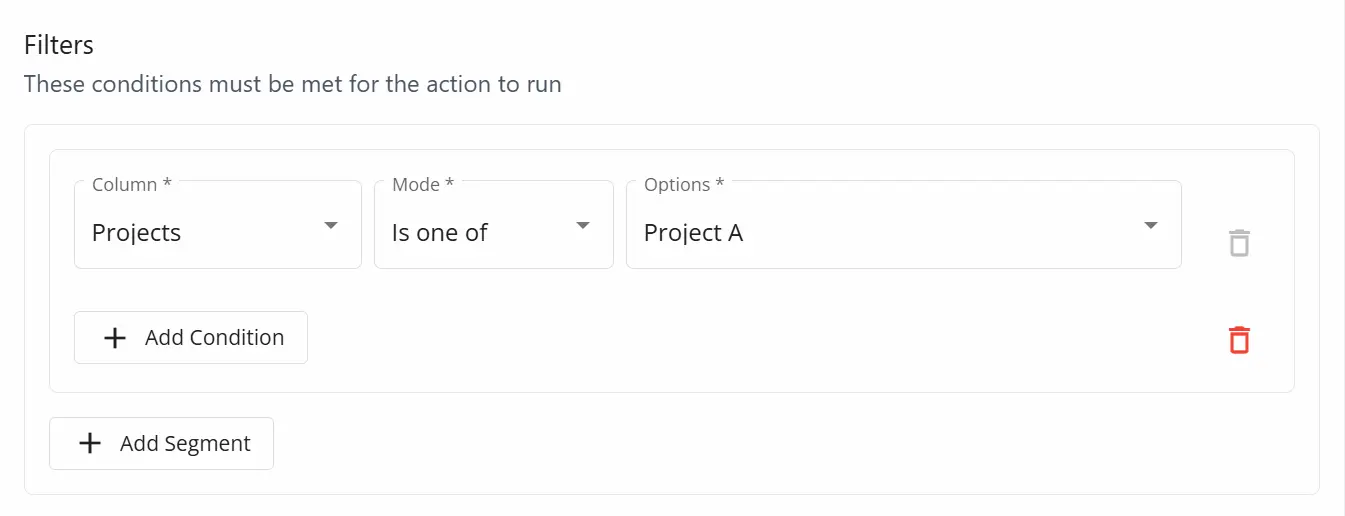Remove the segment using red trash icon
Viewport: 1345px width, 516px height.
(1239, 340)
